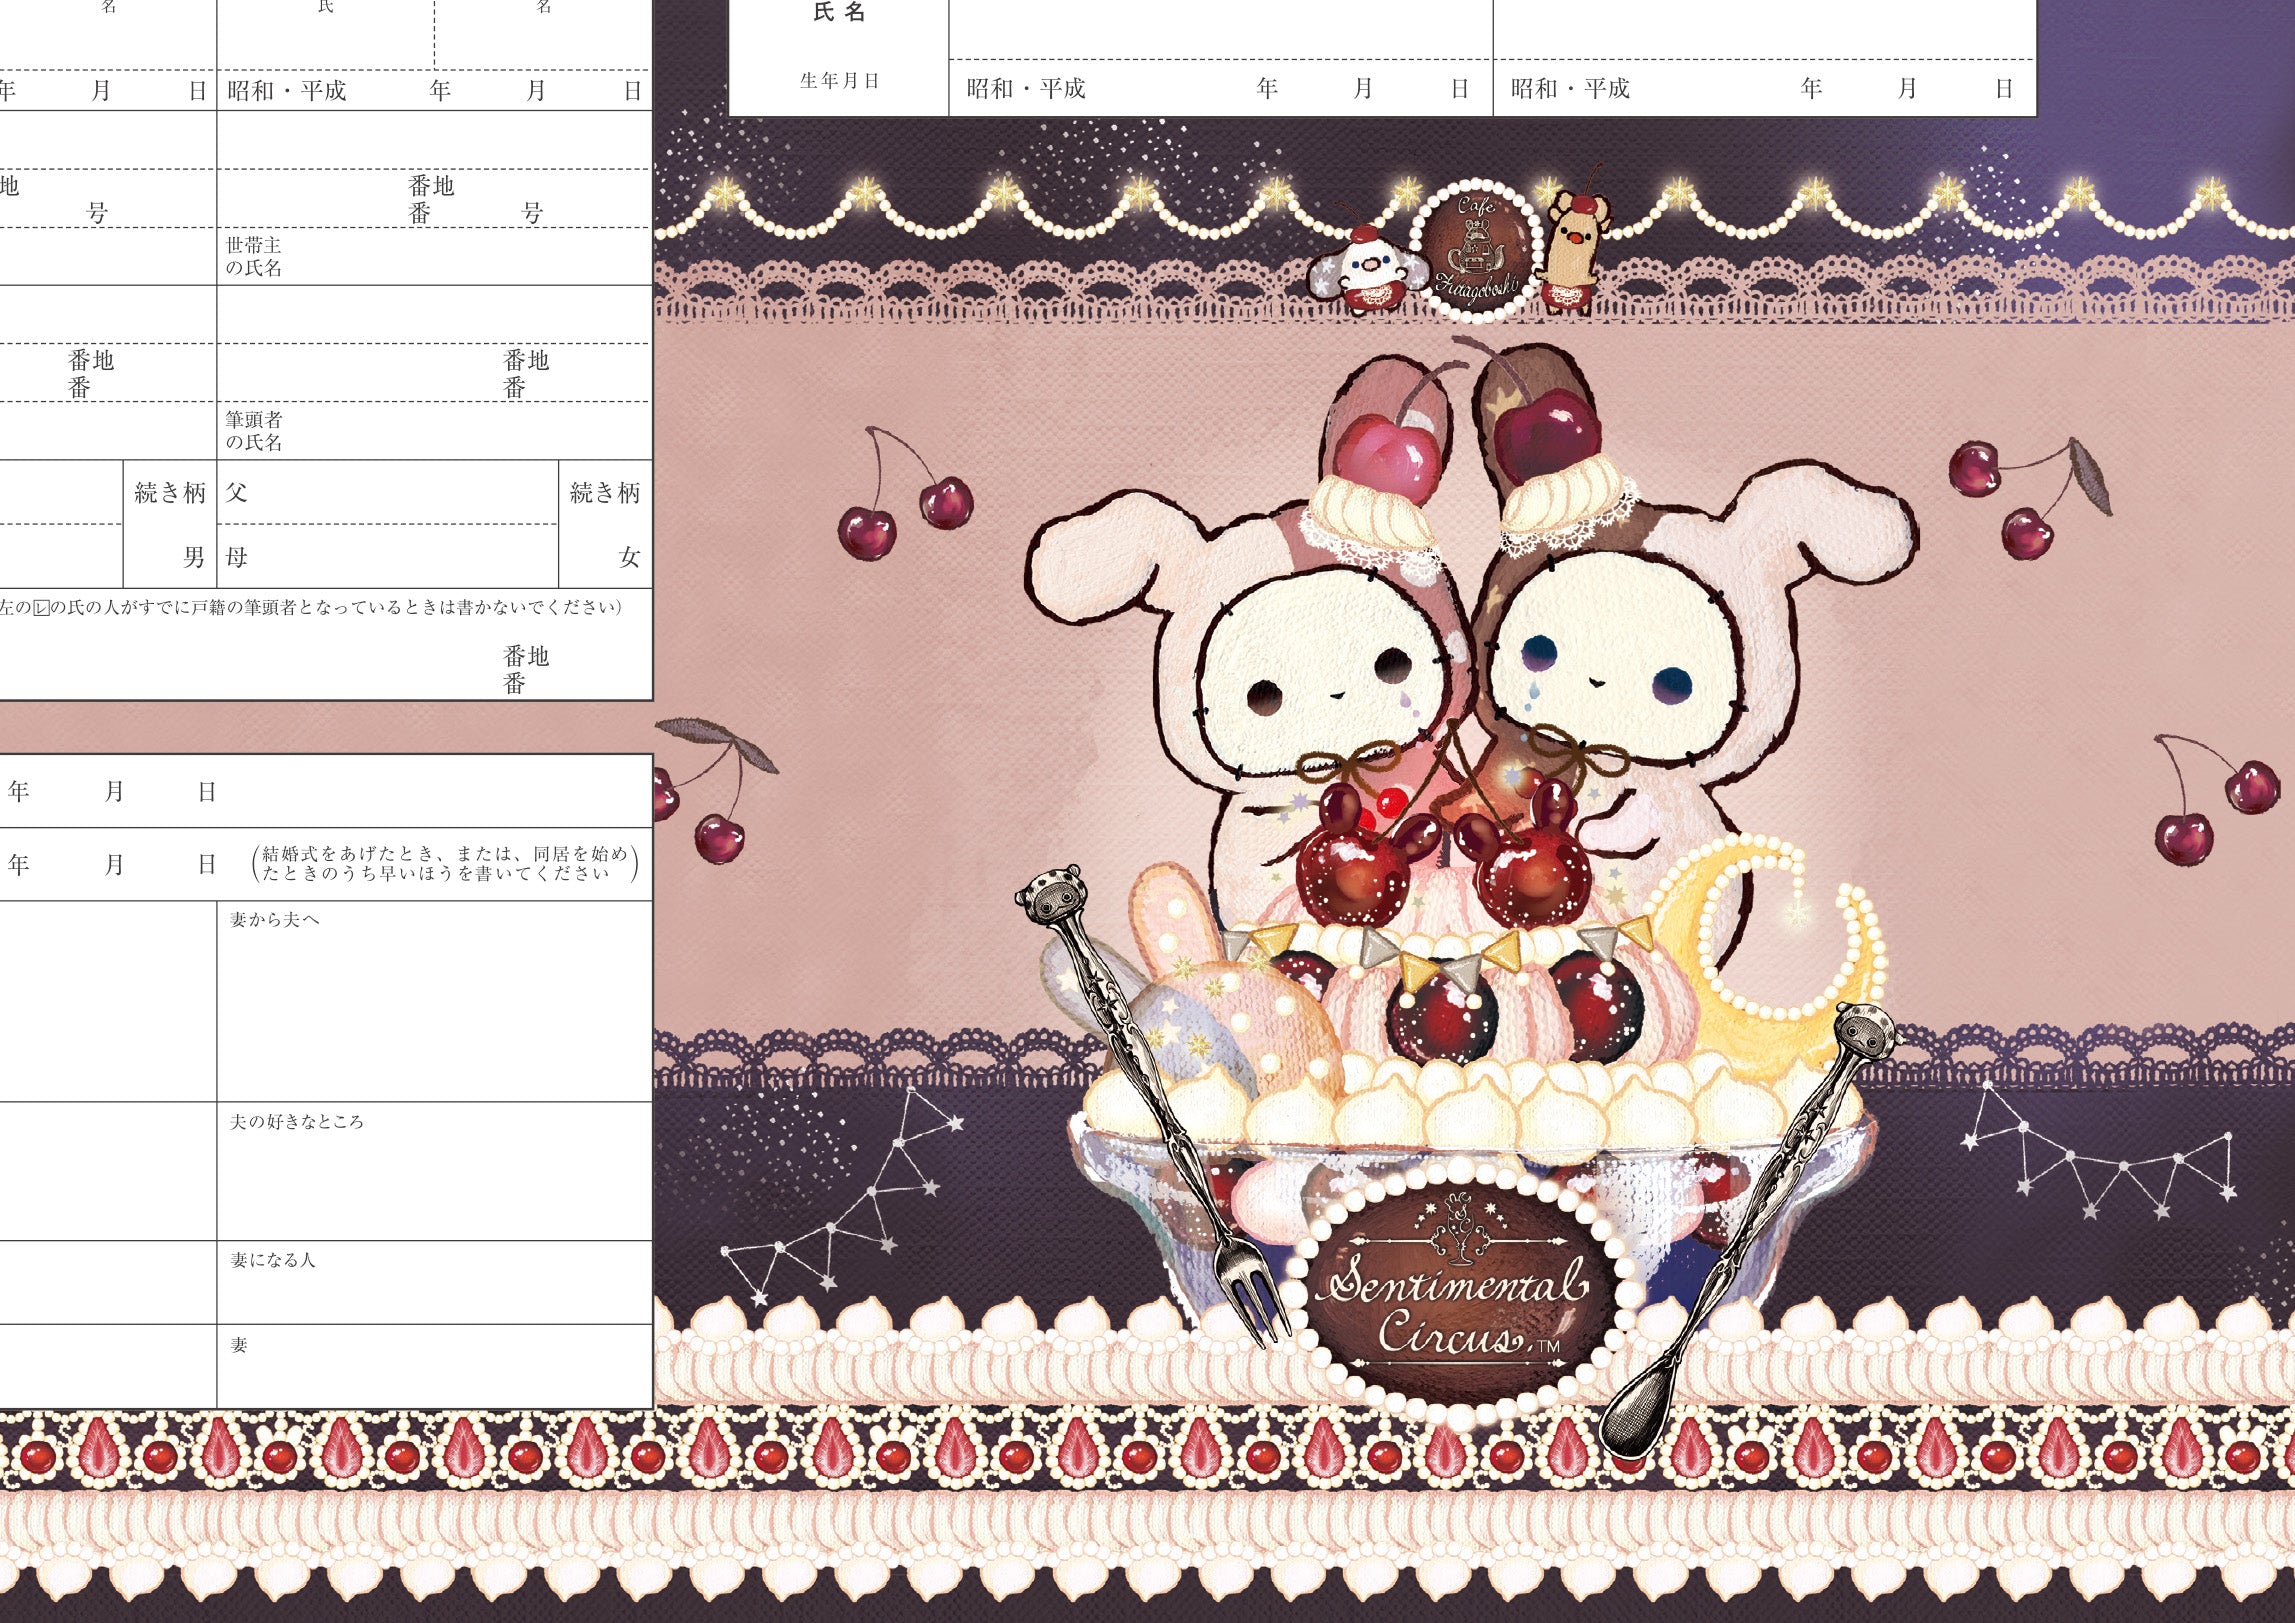Image resolution: width=2295 pixels, height=1623 pixels.
Task: Click the 続き柄 女 cell
Action: (x=605, y=525)
